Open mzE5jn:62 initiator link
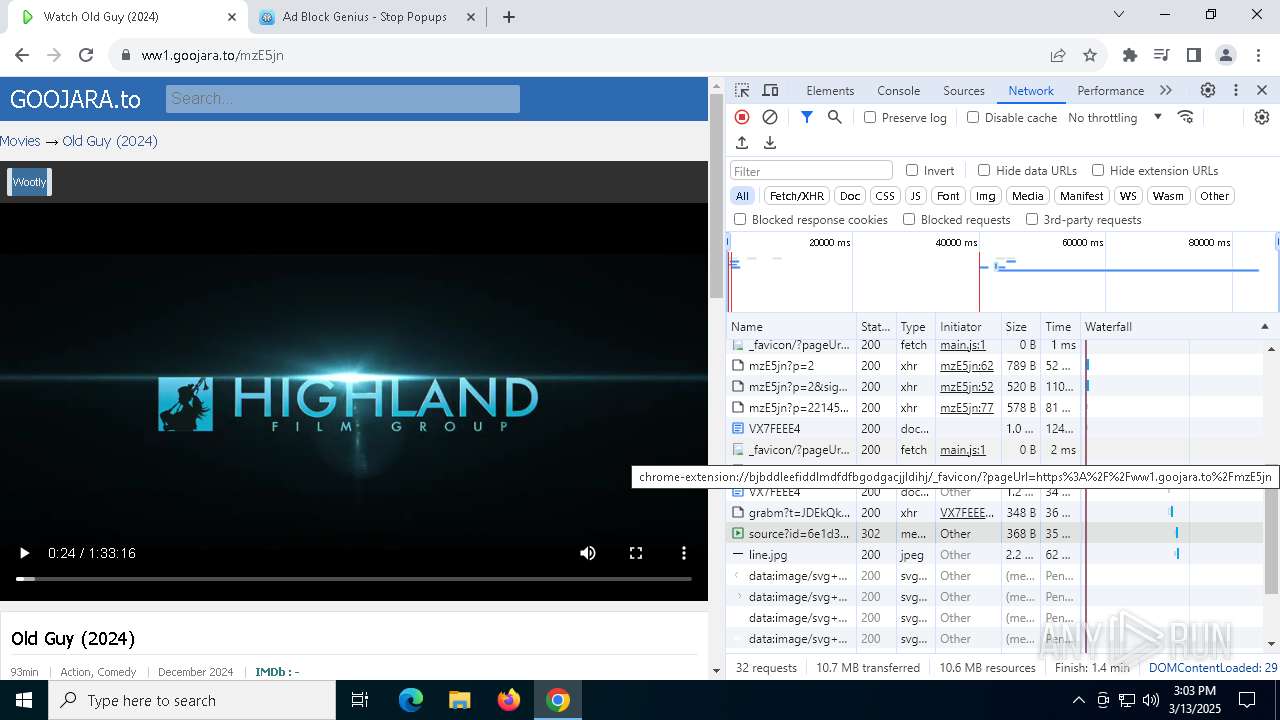1280x720 pixels. [967, 366]
